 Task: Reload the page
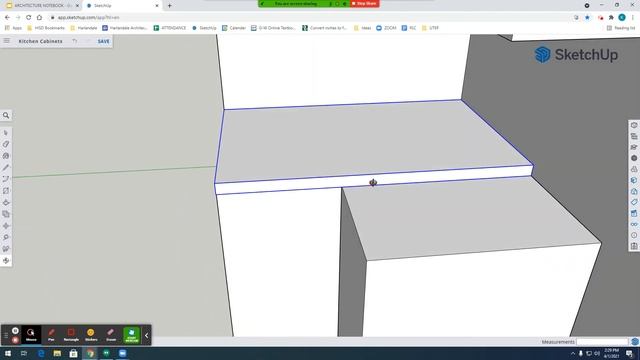29,18
